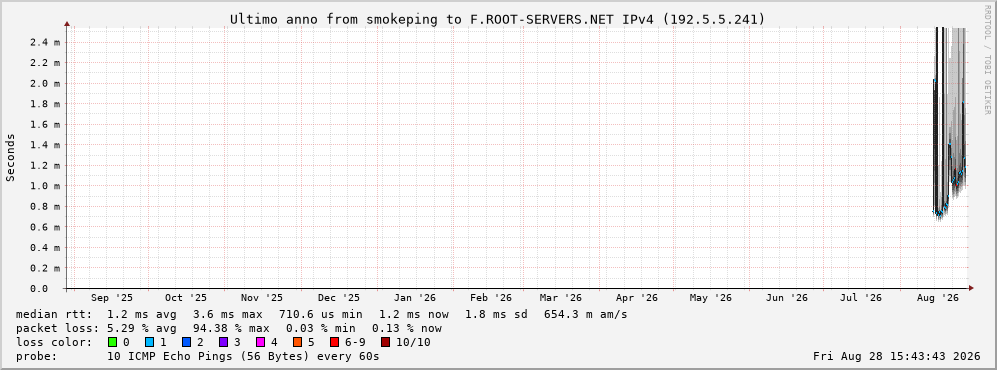Click the Jan '26 axis label
Image resolution: width=997 pixels, height=370 pixels.
pos(415,298)
